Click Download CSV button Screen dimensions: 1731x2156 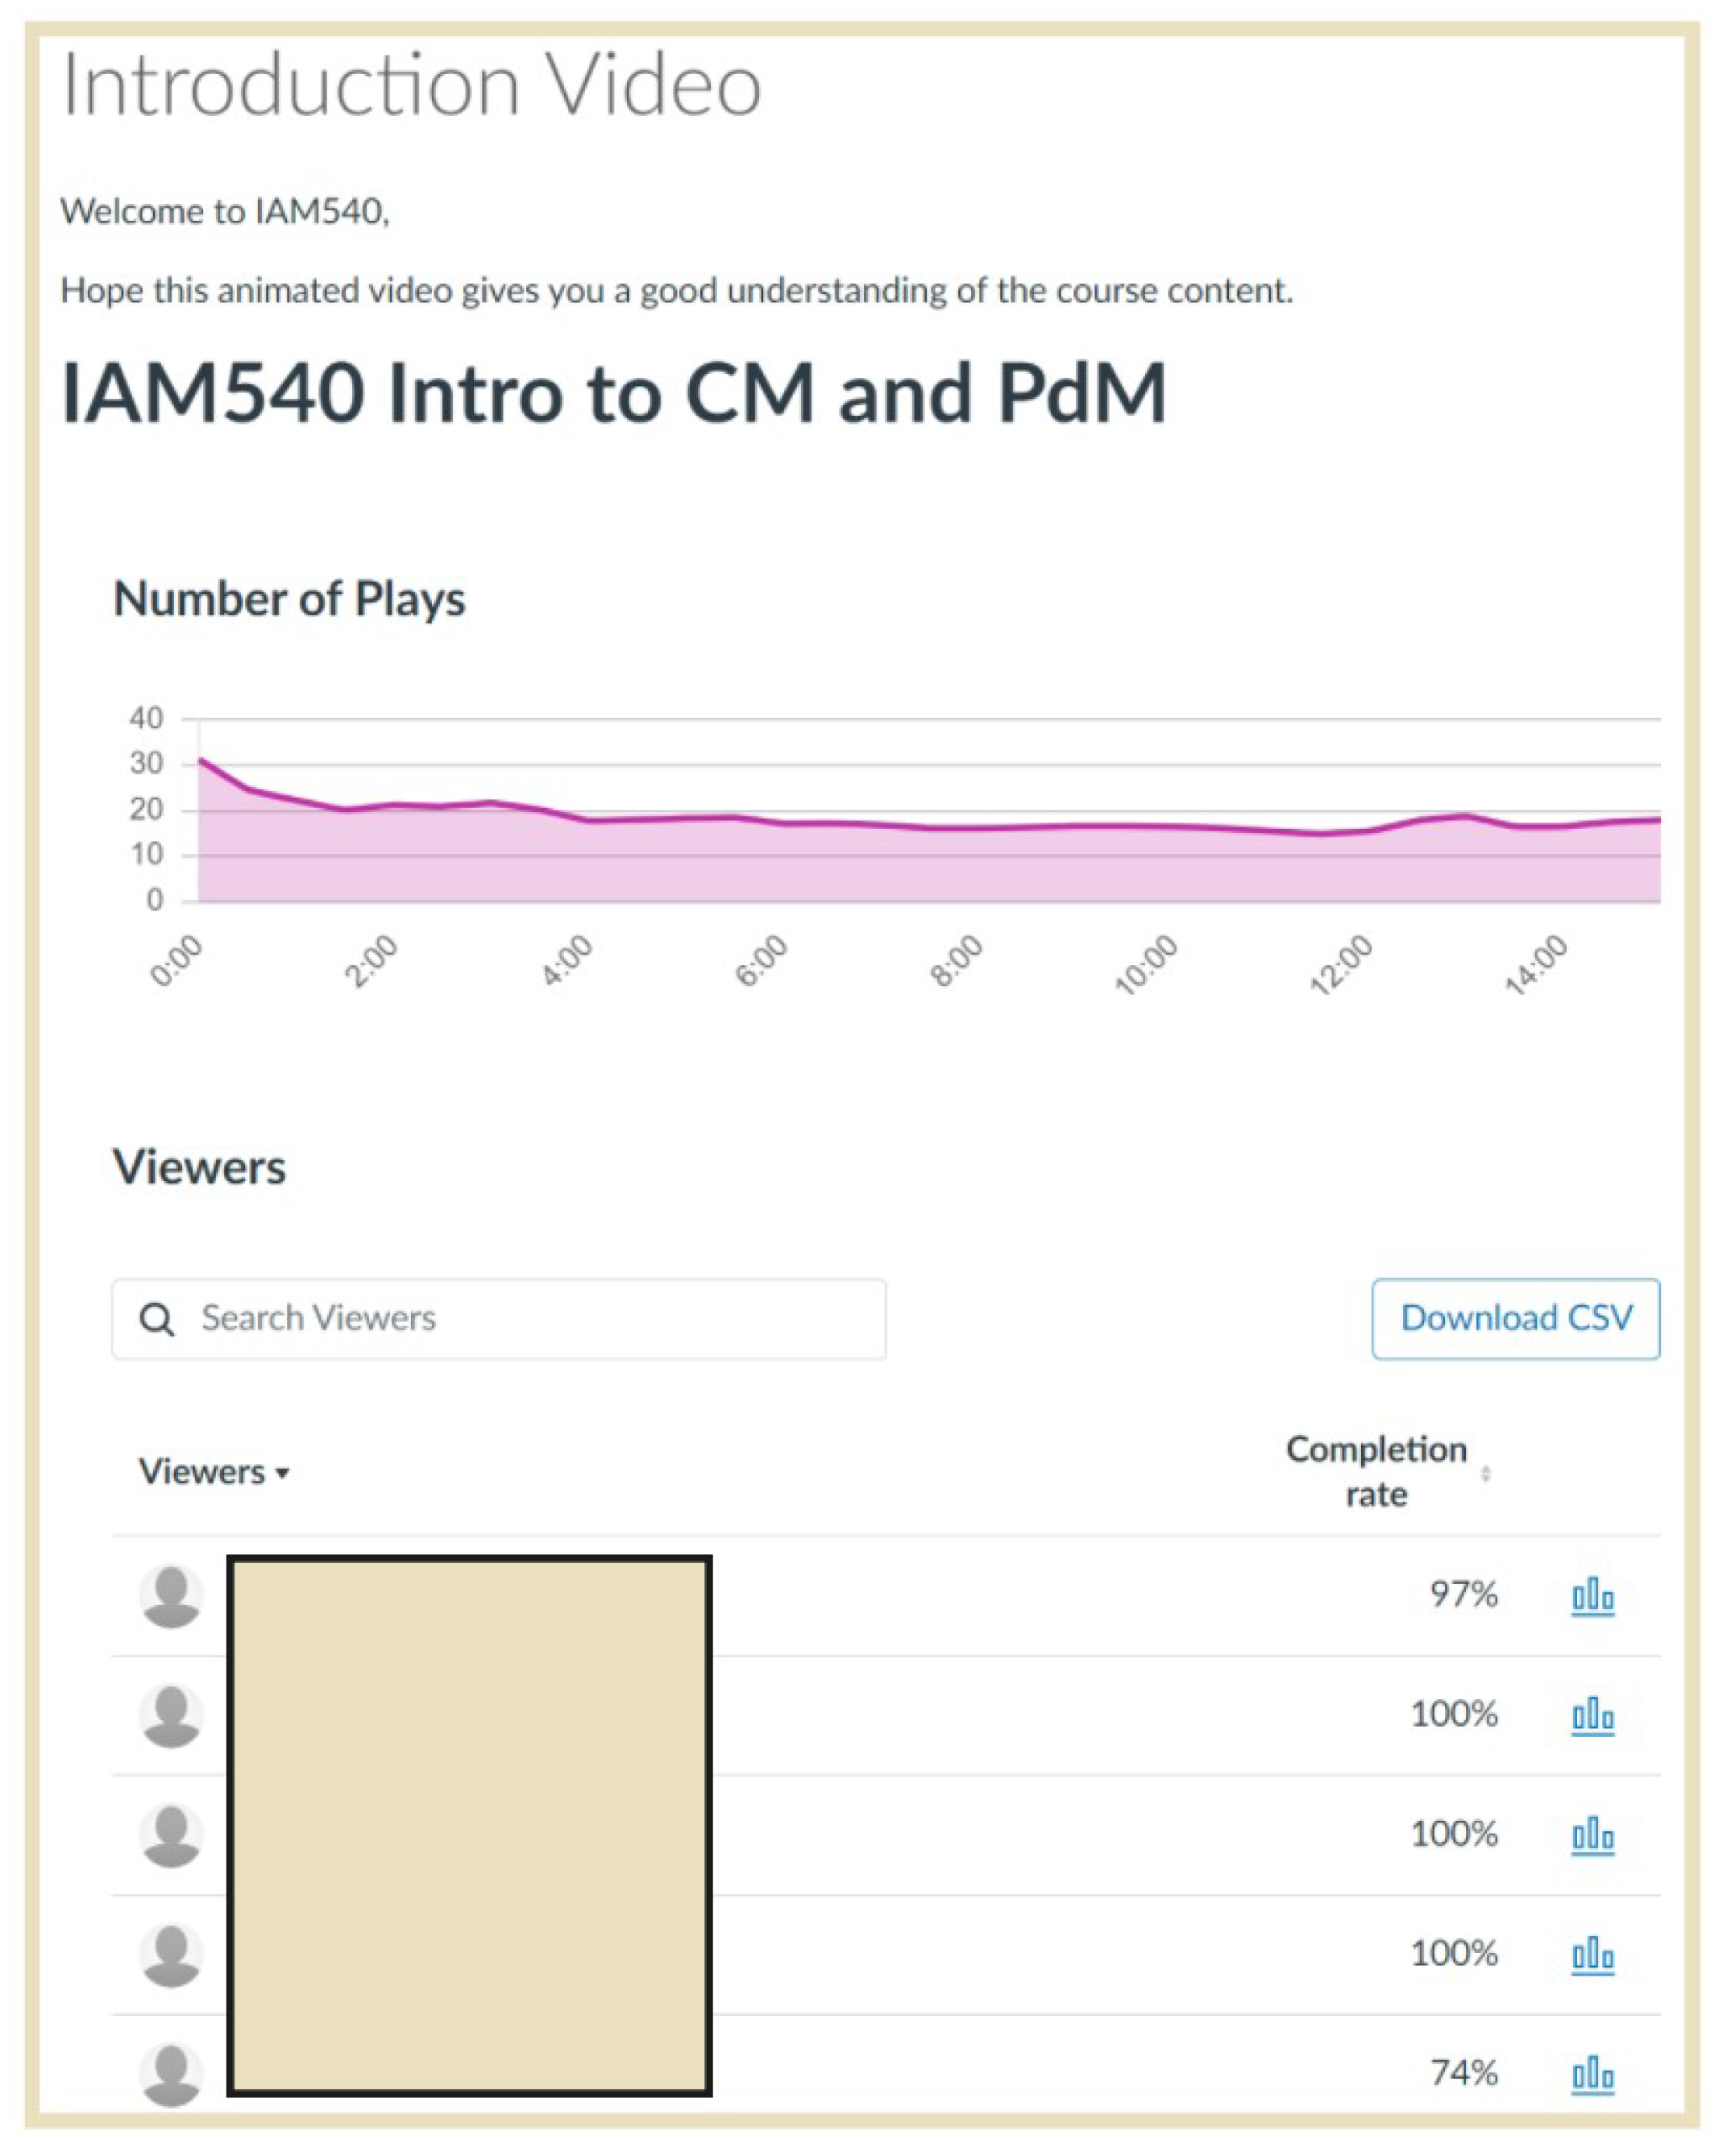1515,1318
